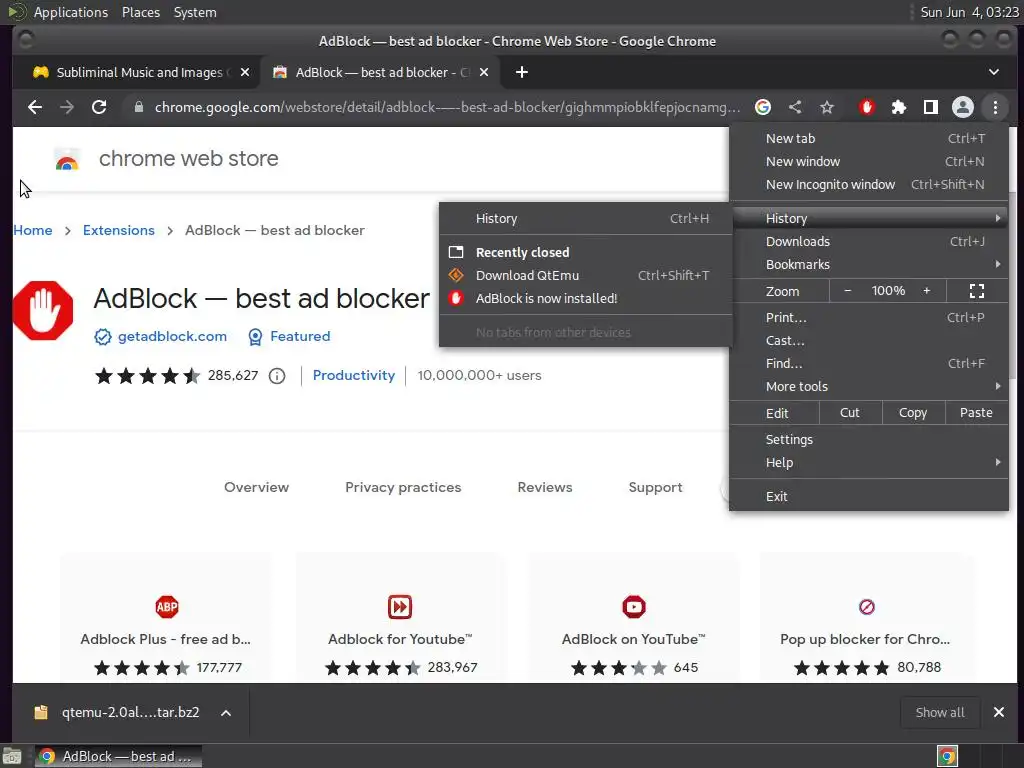
Task: Switch to the Reviews tab
Action: (545, 487)
